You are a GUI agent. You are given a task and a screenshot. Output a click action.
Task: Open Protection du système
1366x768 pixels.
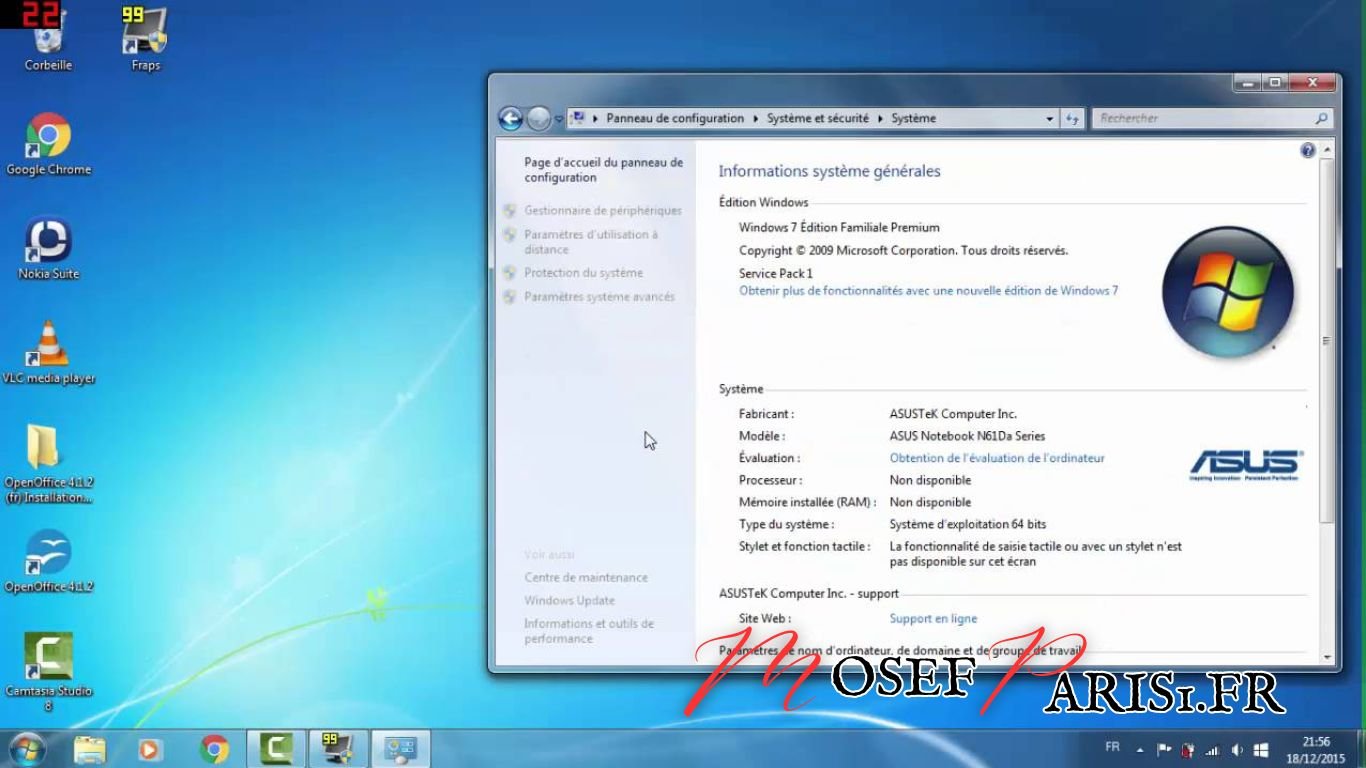tap(584, 273)
